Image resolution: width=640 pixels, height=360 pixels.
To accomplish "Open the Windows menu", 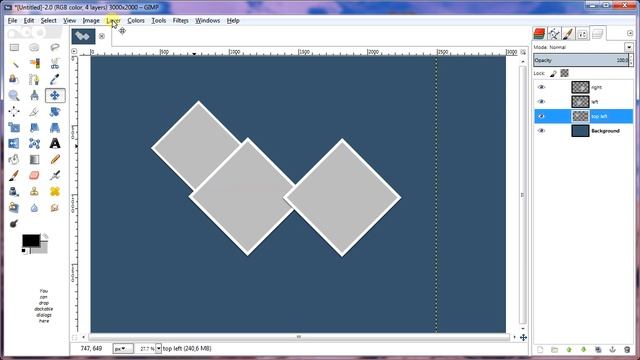I will click(207, 20).
